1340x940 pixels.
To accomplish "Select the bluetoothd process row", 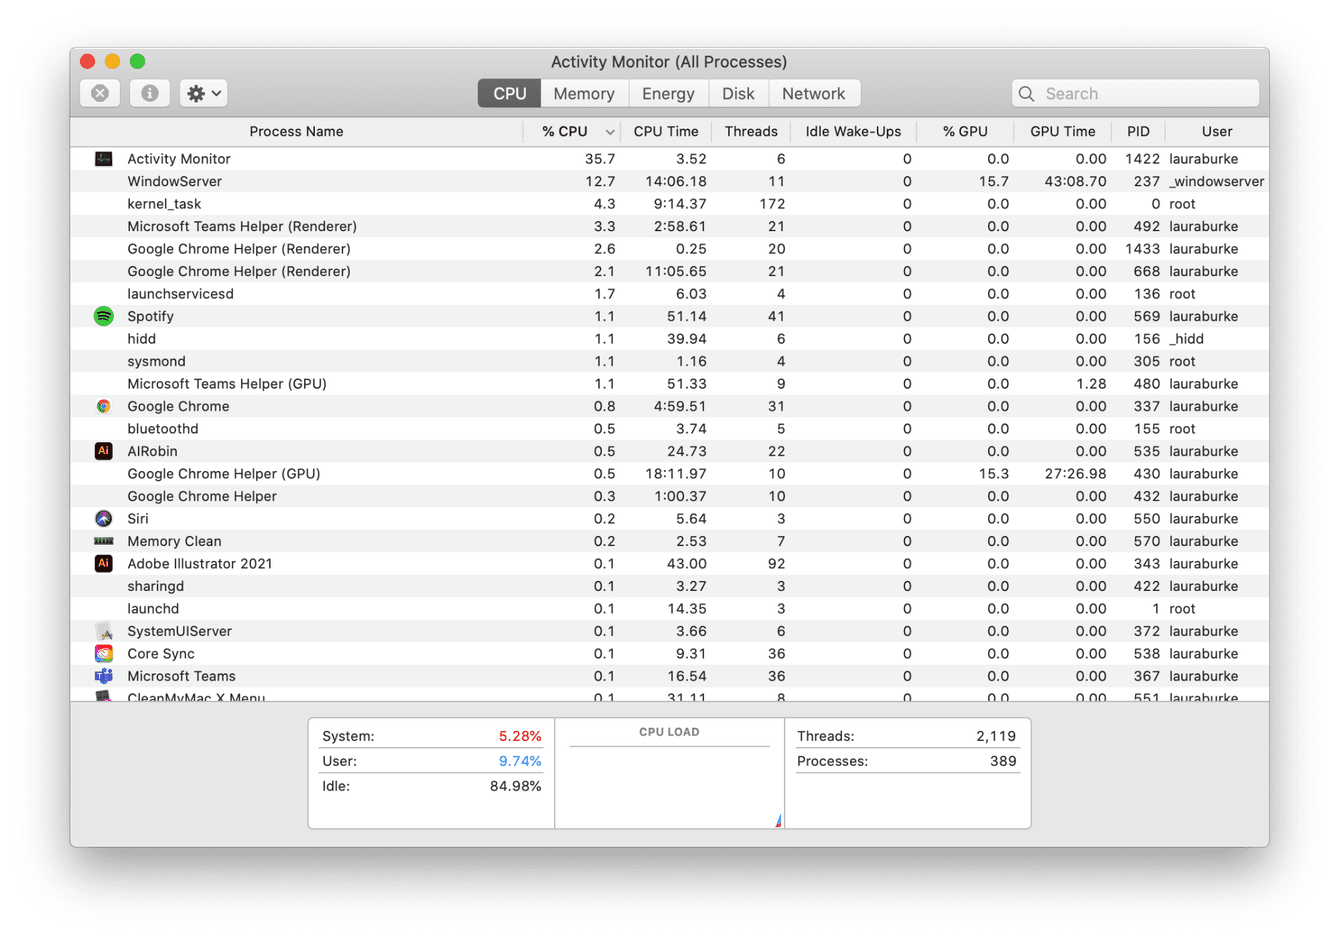I will 669,429.
